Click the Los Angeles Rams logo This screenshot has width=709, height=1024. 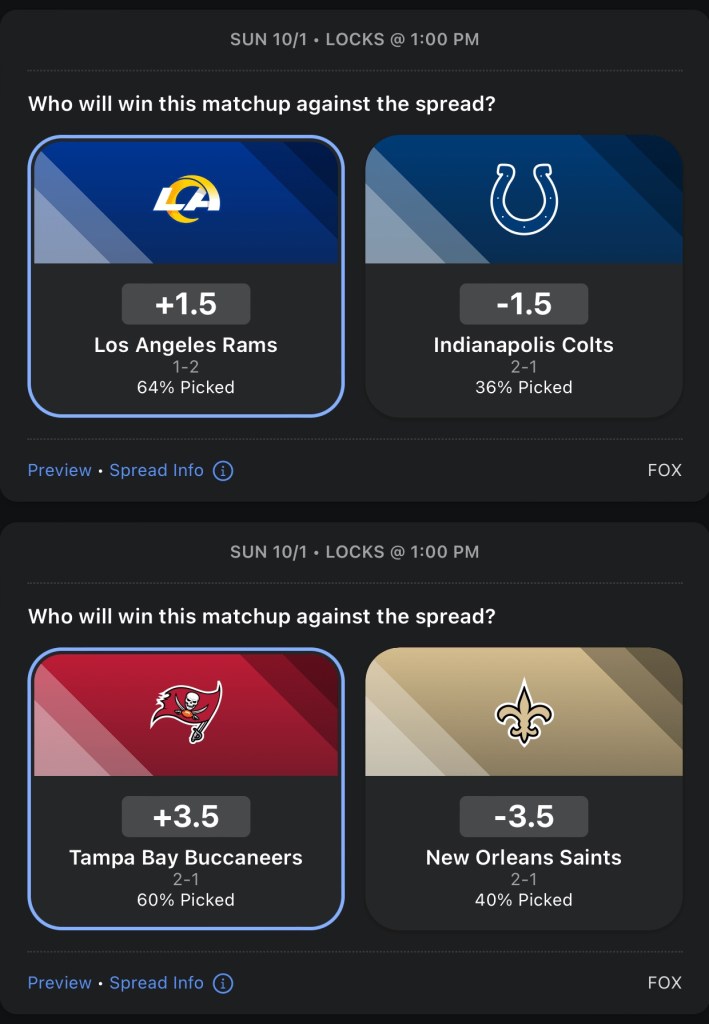click(186, 199)
